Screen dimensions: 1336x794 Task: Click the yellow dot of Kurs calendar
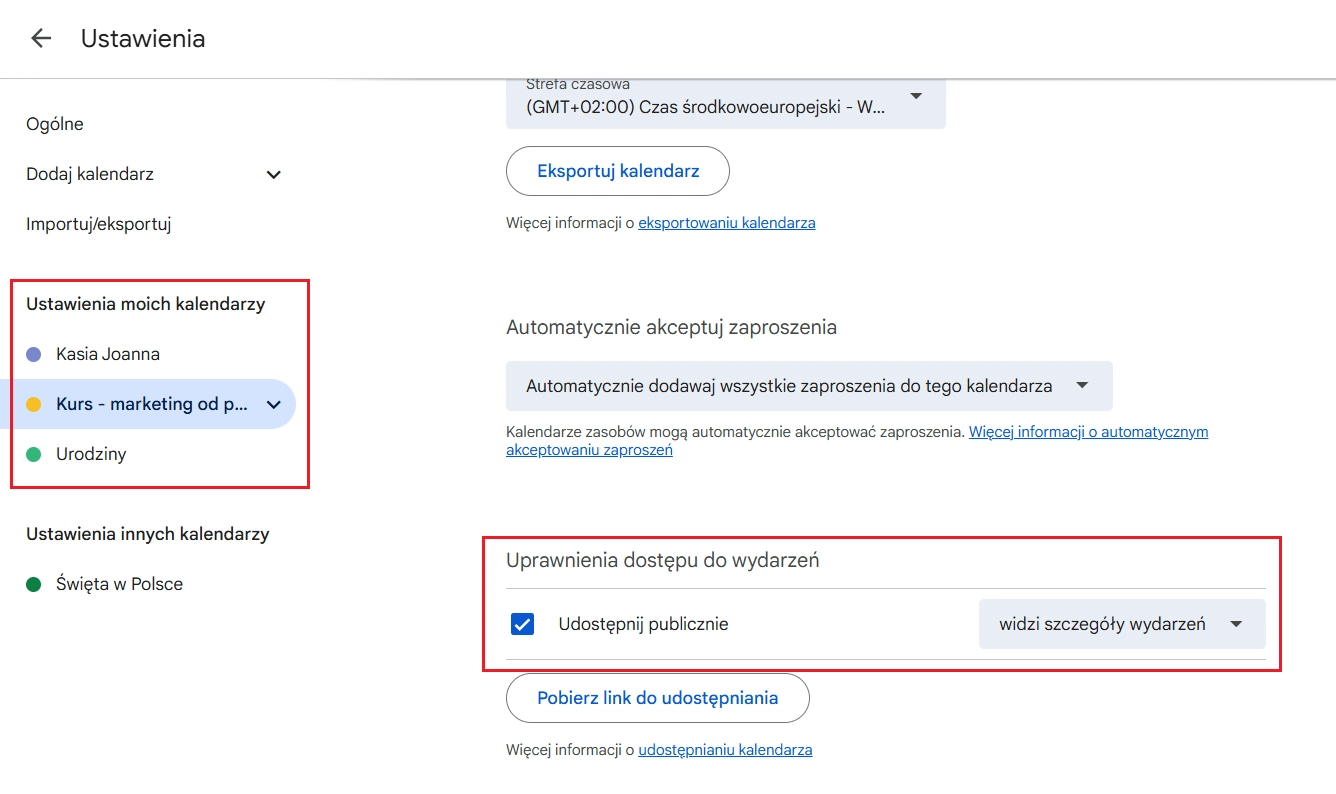pos(33,404)
